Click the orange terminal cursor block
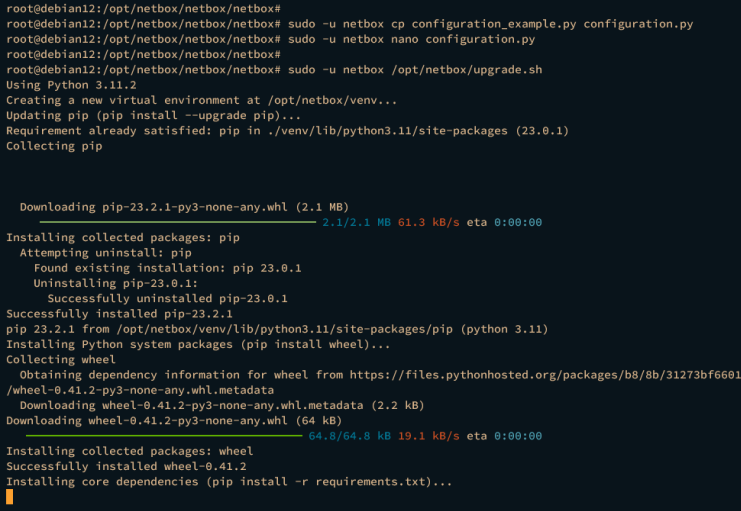 pyautogui.click(x=10, y=496)
